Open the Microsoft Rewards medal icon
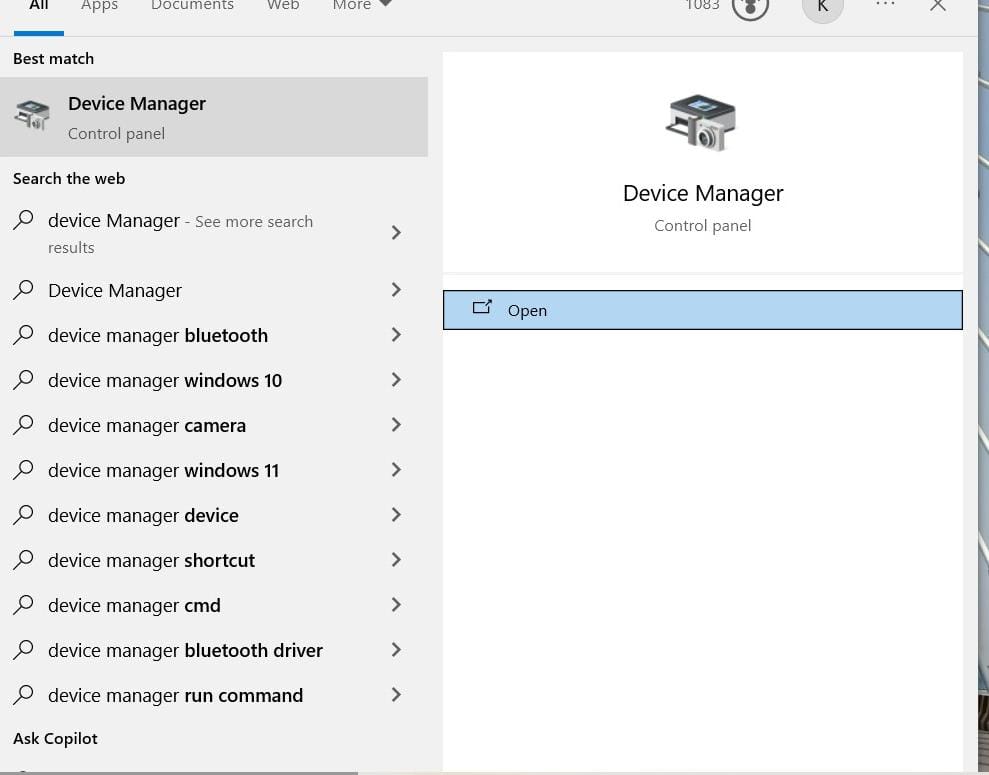Viewport: 989px width, 775px height. (x=750, y=6)
